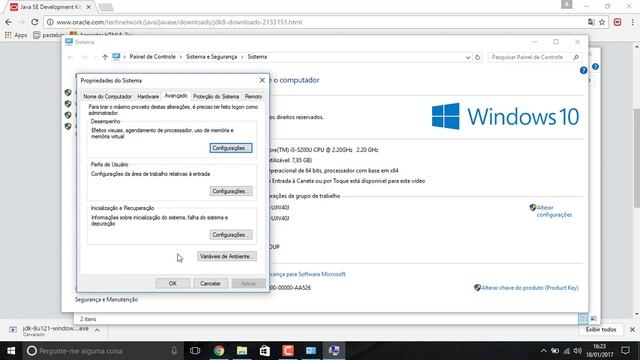Click the Control Panel taskbar icon
The image size is (640, 360).
click(311, 351)
